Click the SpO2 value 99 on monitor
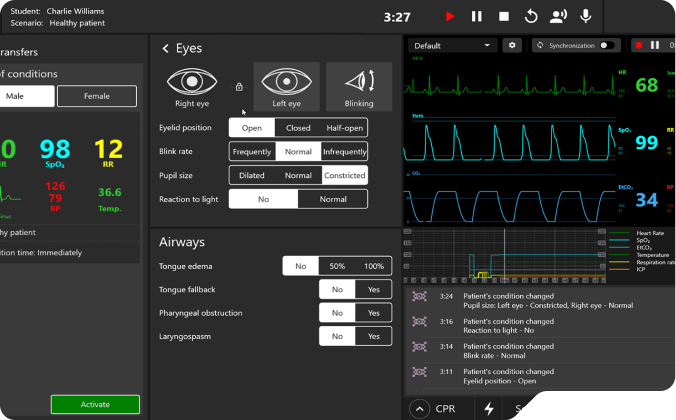The width and height of the screenshot is (676, 420). coord(647,142)
